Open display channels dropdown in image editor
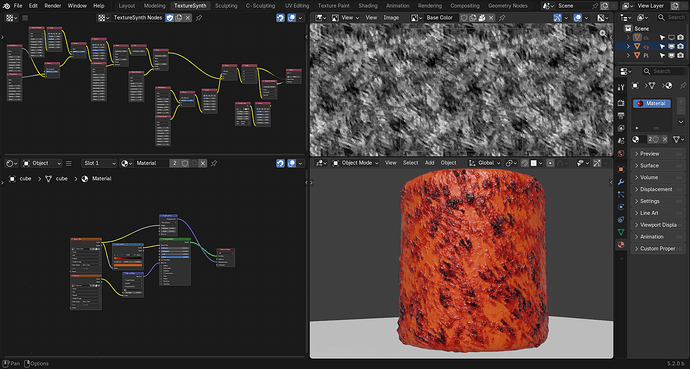690x369 pixels. (x=602, y=18)
